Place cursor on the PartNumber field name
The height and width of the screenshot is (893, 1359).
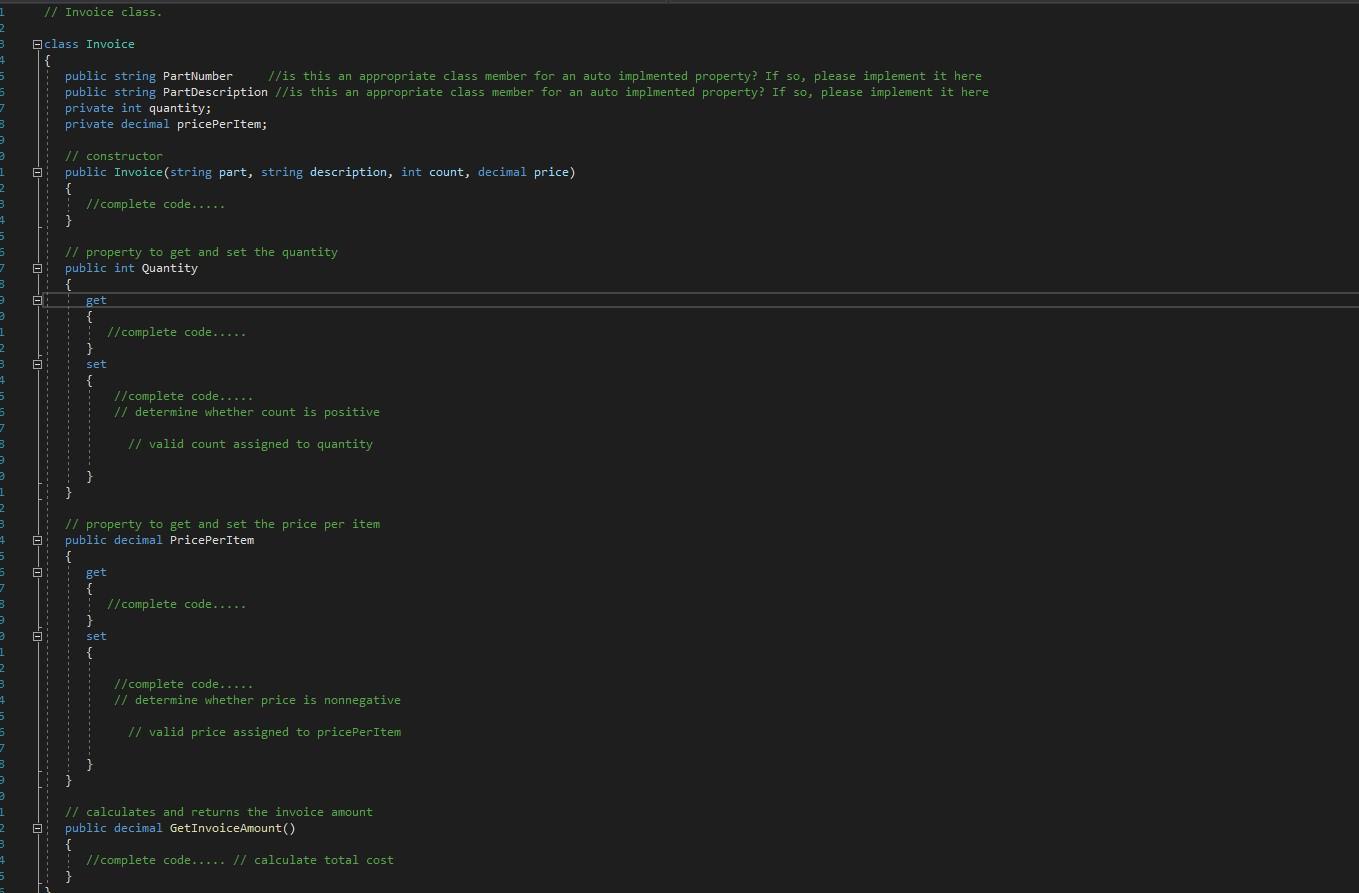(x=198, y=75)
